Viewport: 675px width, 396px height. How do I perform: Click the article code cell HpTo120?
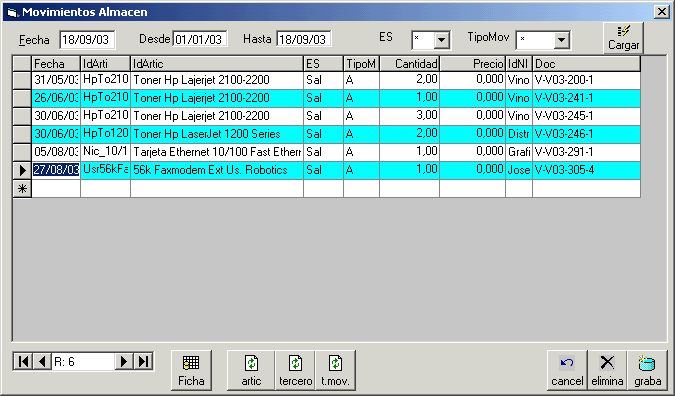pyautogui.click(x=105, y=134)
